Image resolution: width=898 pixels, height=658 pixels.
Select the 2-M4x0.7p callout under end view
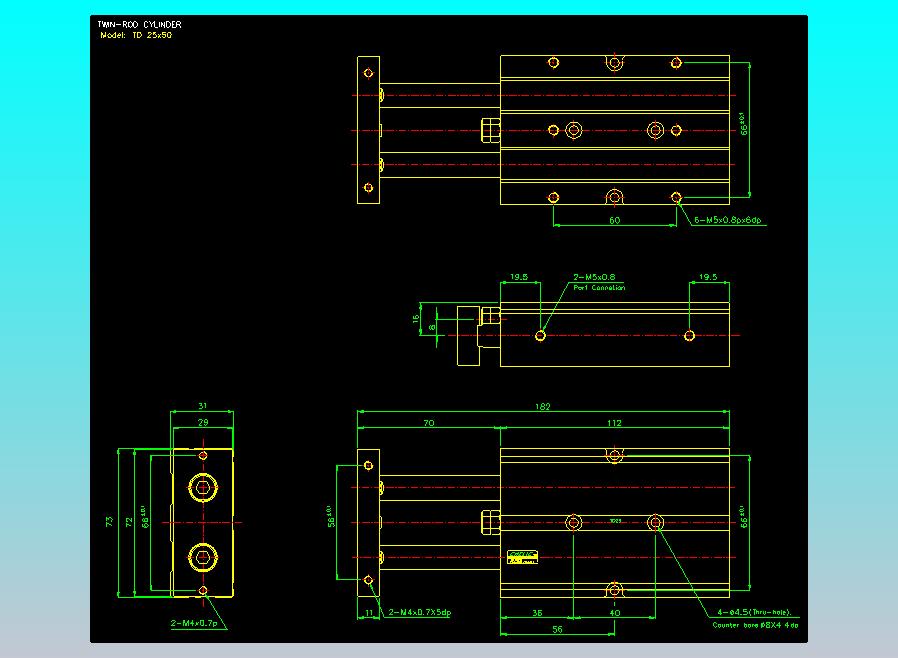pyautogui.click(x=194, y=623)
